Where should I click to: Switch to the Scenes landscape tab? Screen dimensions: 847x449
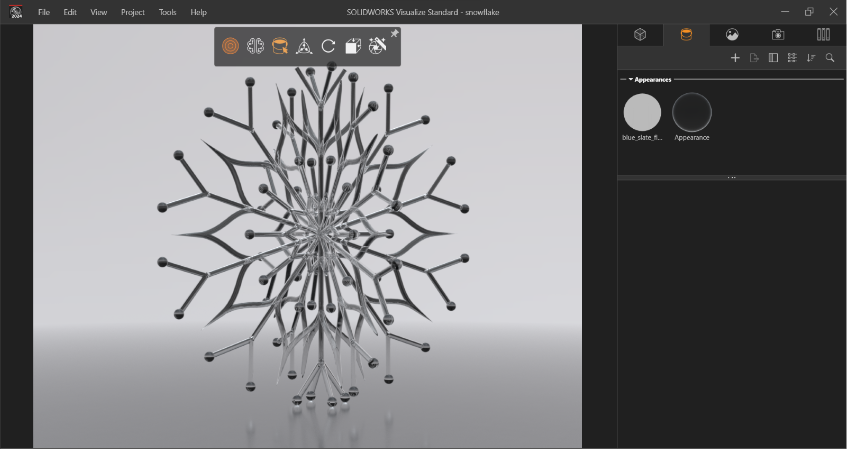(x=732, y=34)
